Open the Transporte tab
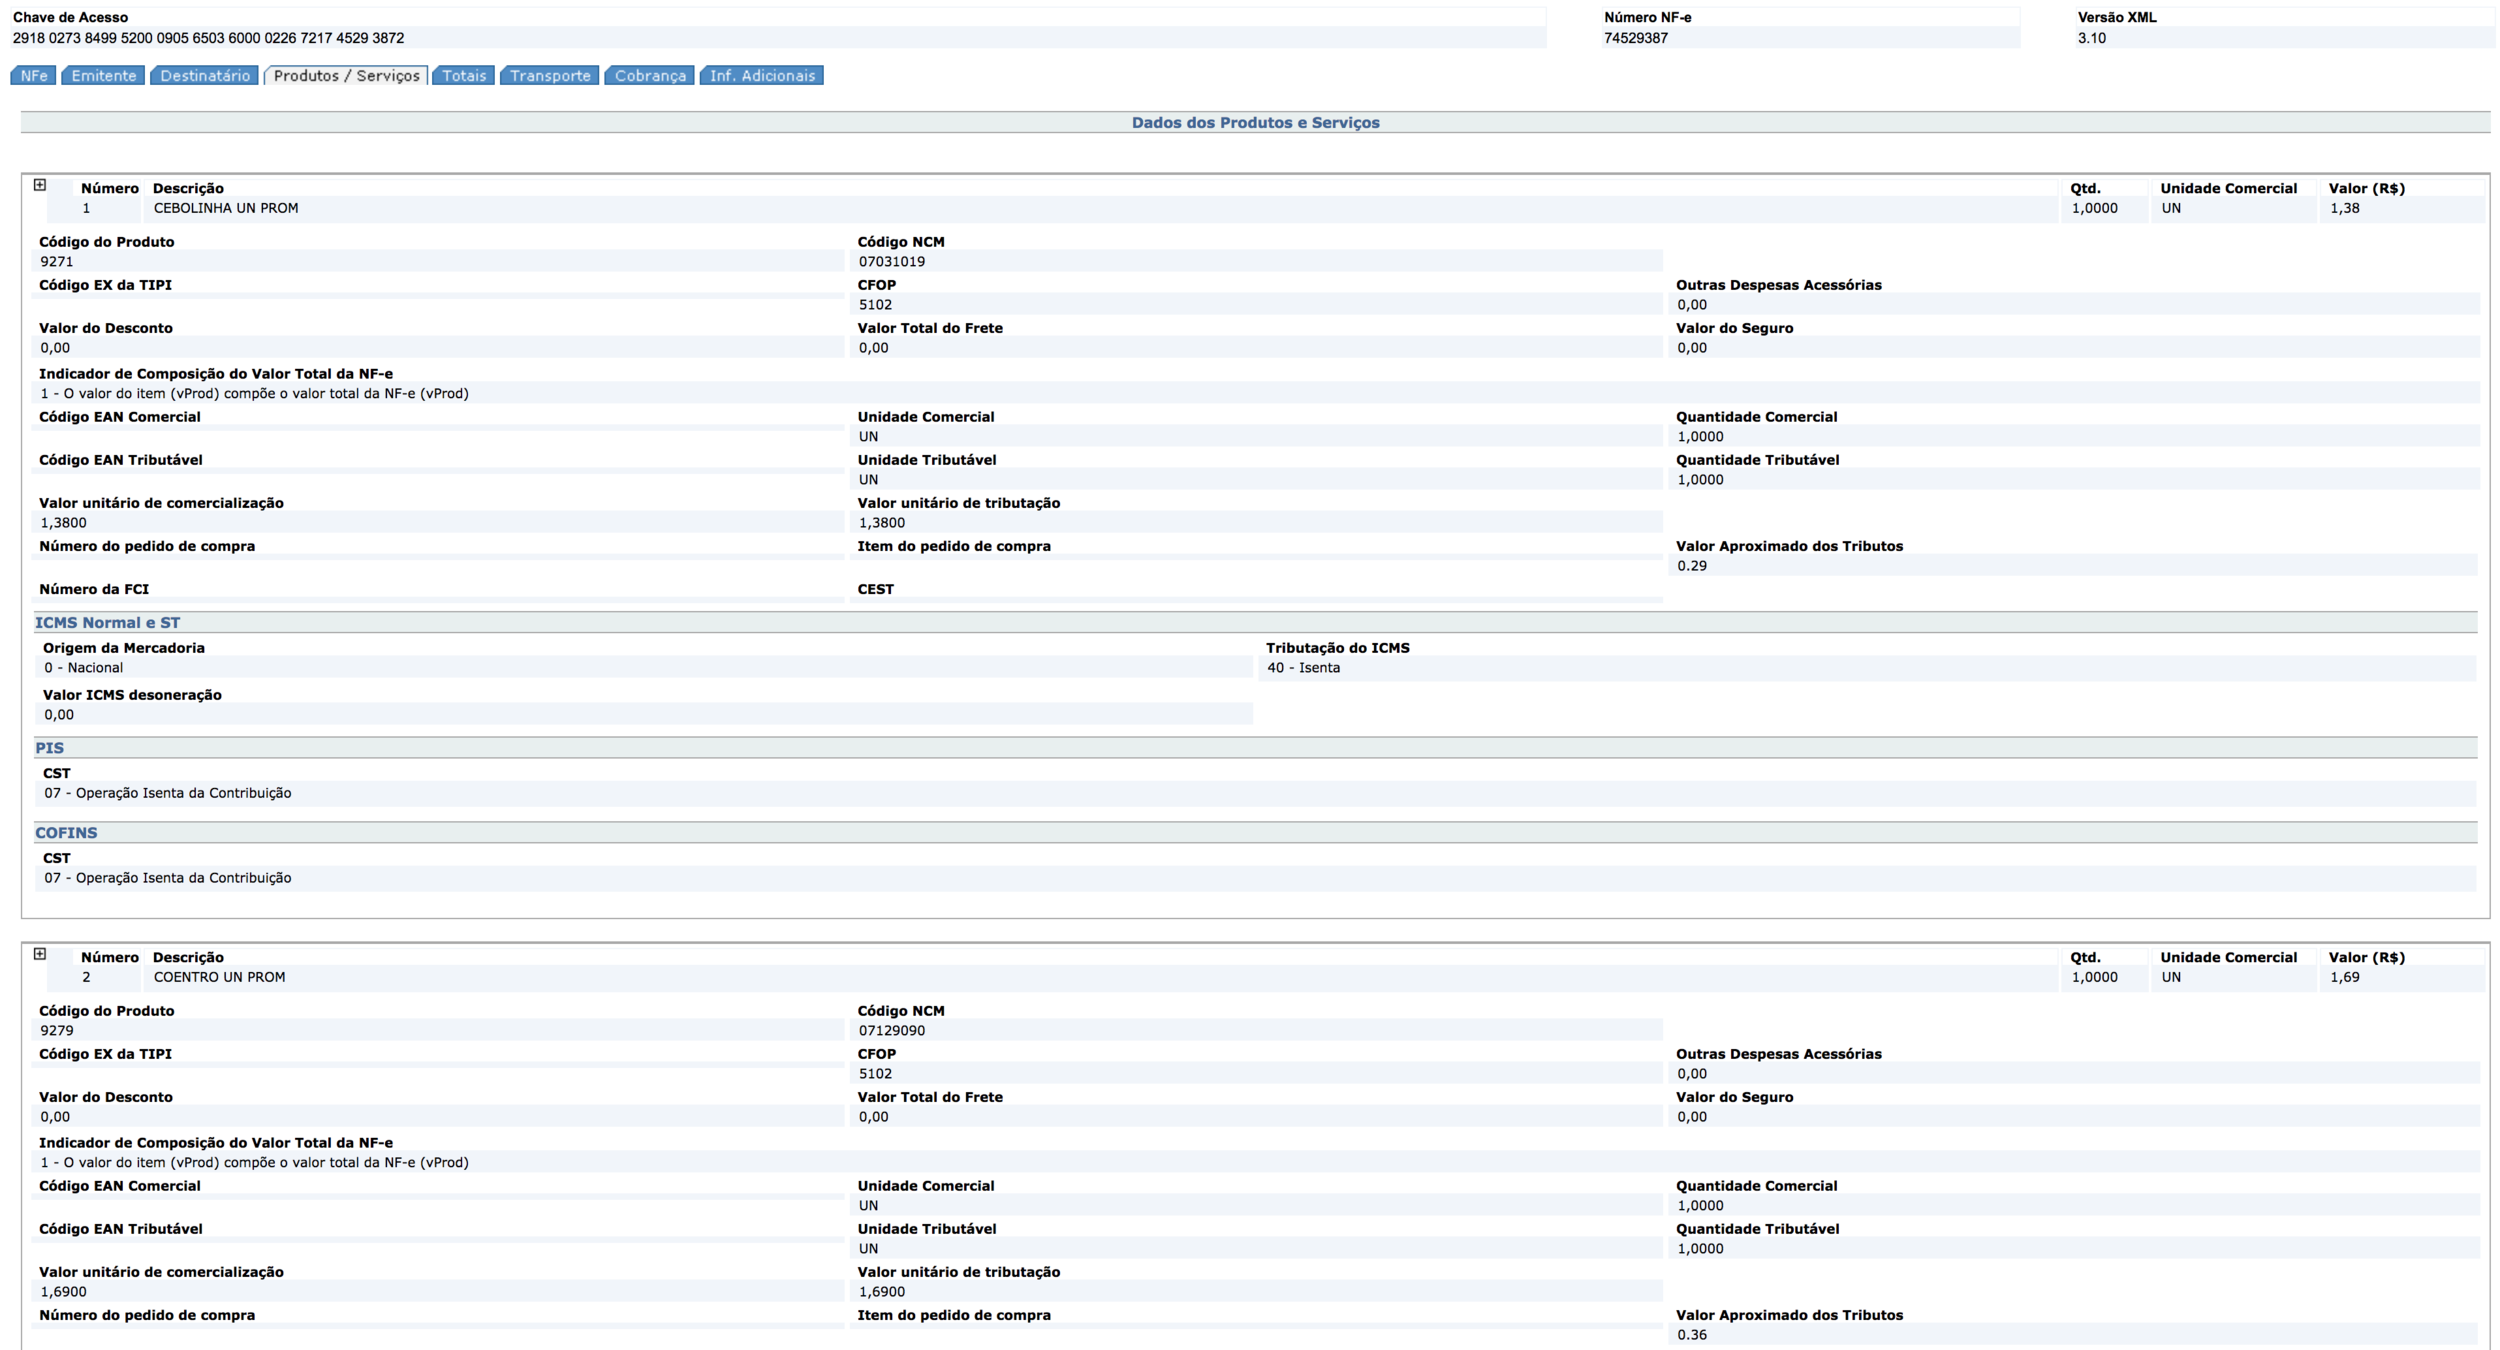The image size is (2500, 1350). tap(550, 76)
